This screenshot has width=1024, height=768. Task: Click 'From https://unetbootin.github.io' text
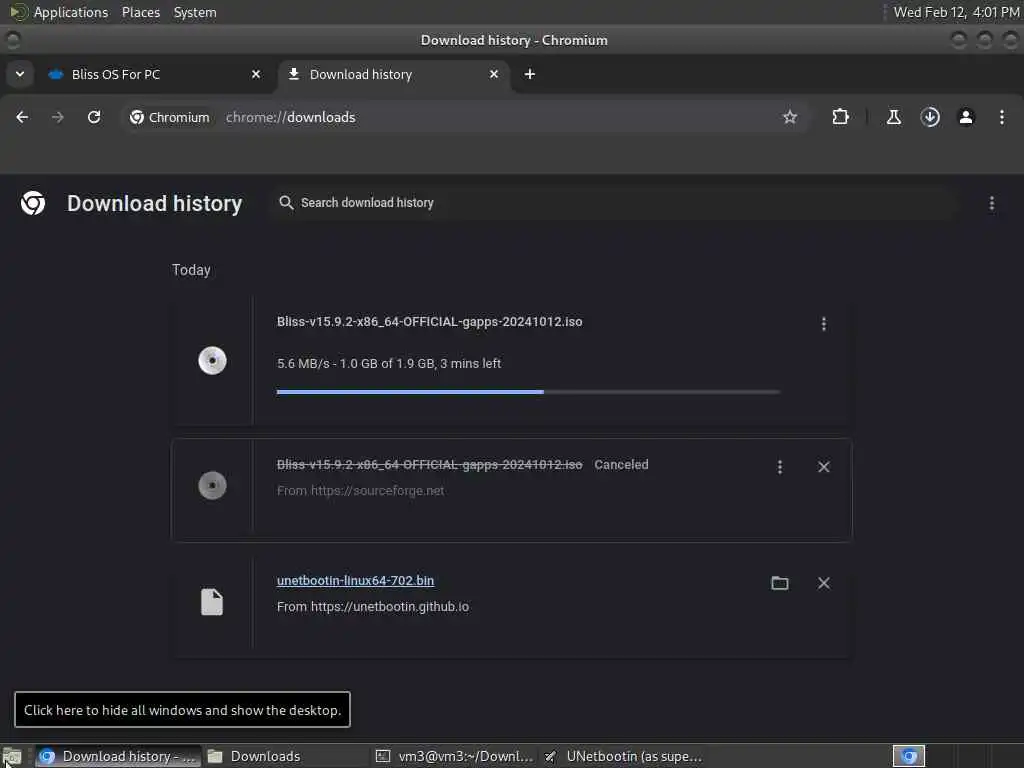[373, 607]
